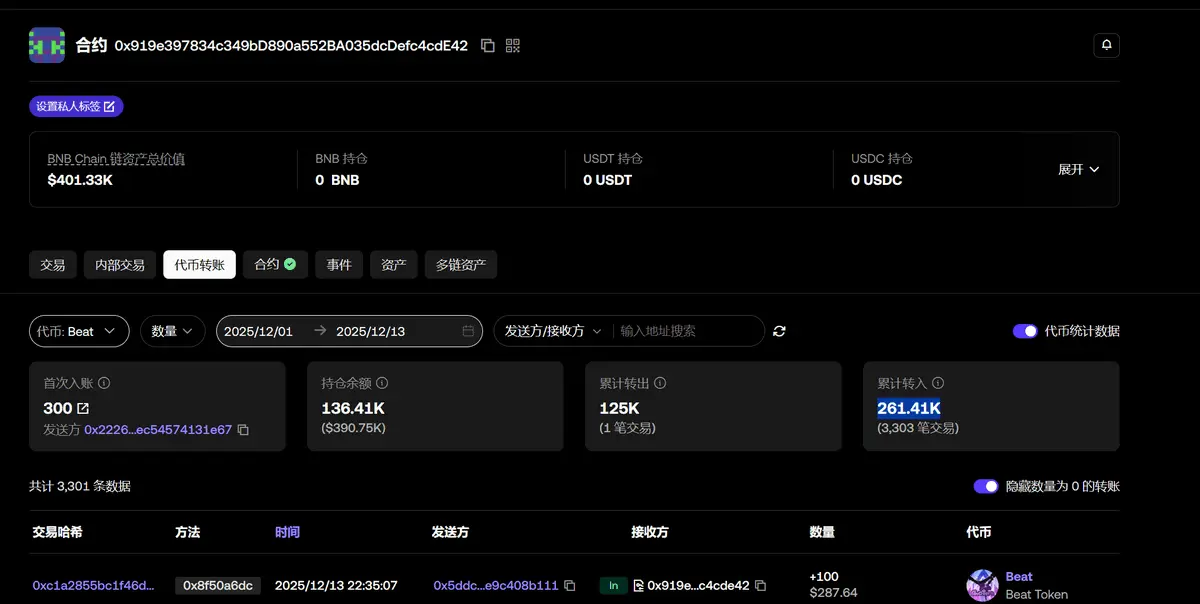Click the start date 2025/12/01
The width and height of the screenshot is (1200, 604).
click(x=258, y=331)
